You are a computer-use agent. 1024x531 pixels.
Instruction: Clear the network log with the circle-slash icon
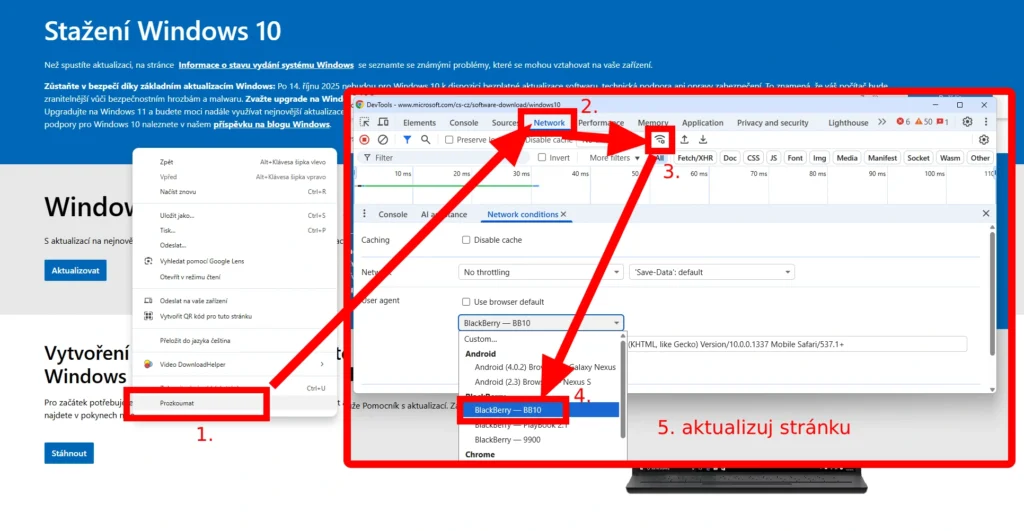click(383, 139)
